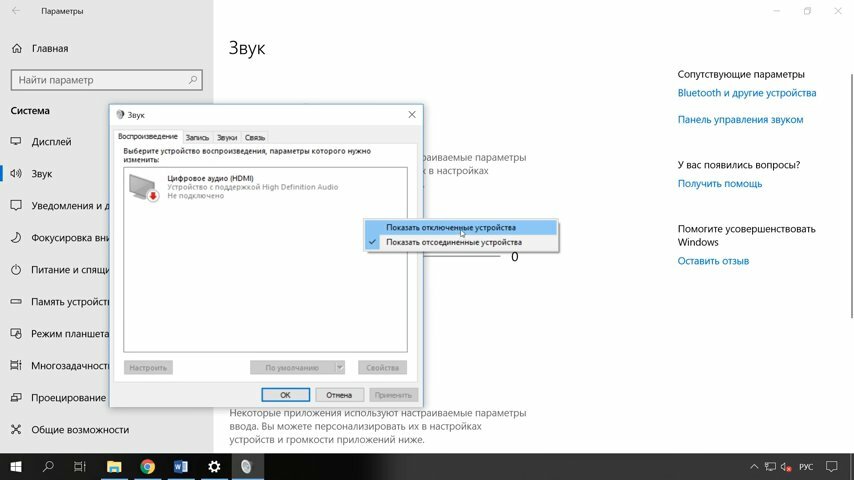
Task: Click the Свойства button
Action: [x=382, y=368]
